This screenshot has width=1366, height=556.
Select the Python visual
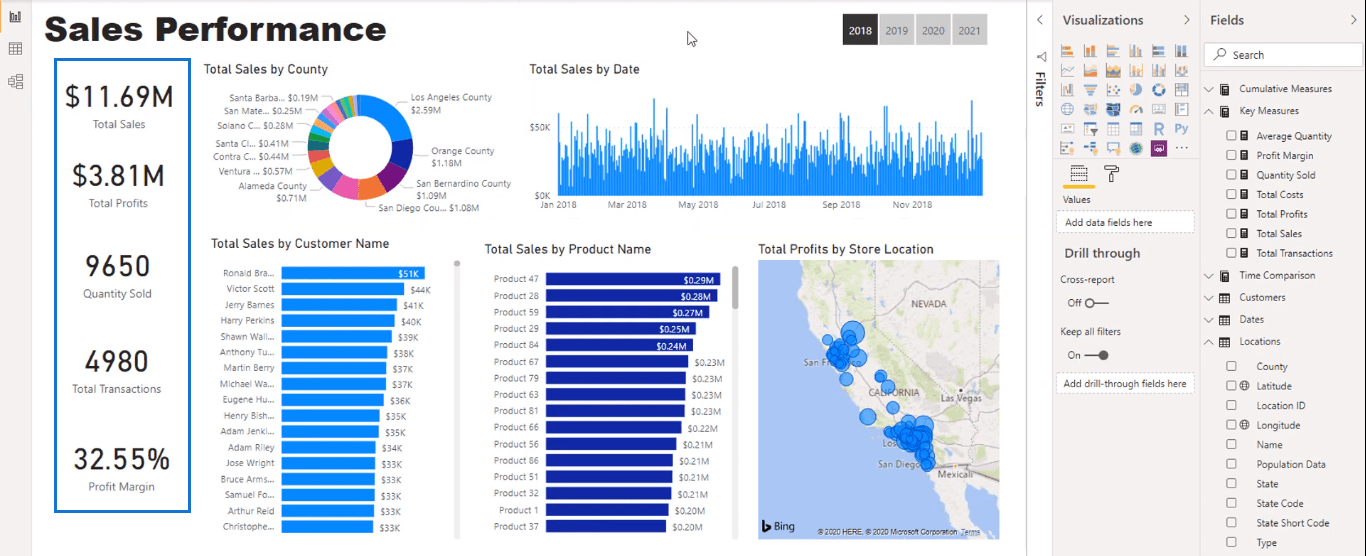point(1182,128)
